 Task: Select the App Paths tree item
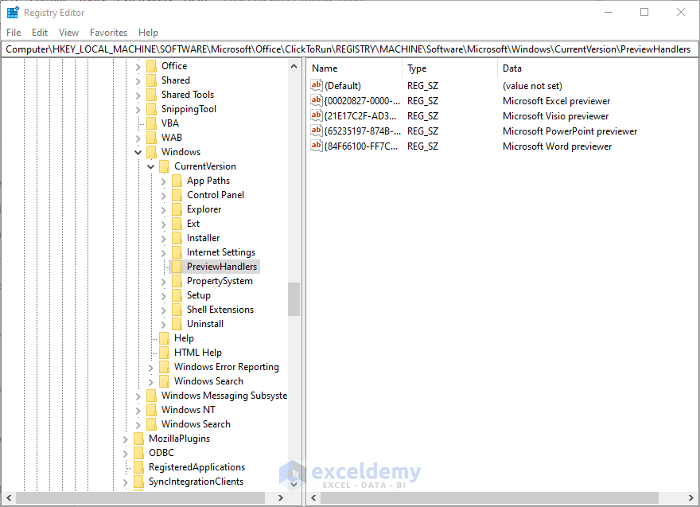pyautogui.click(x=208, y=180)
